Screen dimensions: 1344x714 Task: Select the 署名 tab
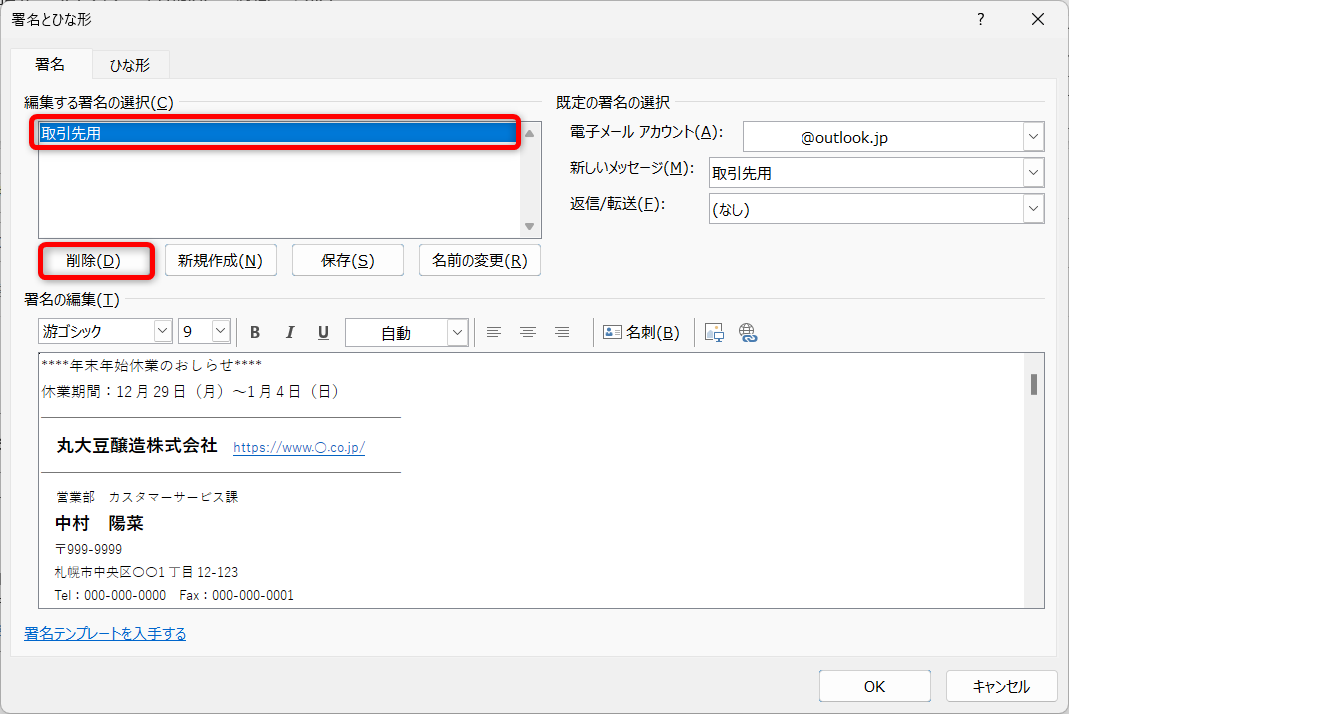coord(50,64)
